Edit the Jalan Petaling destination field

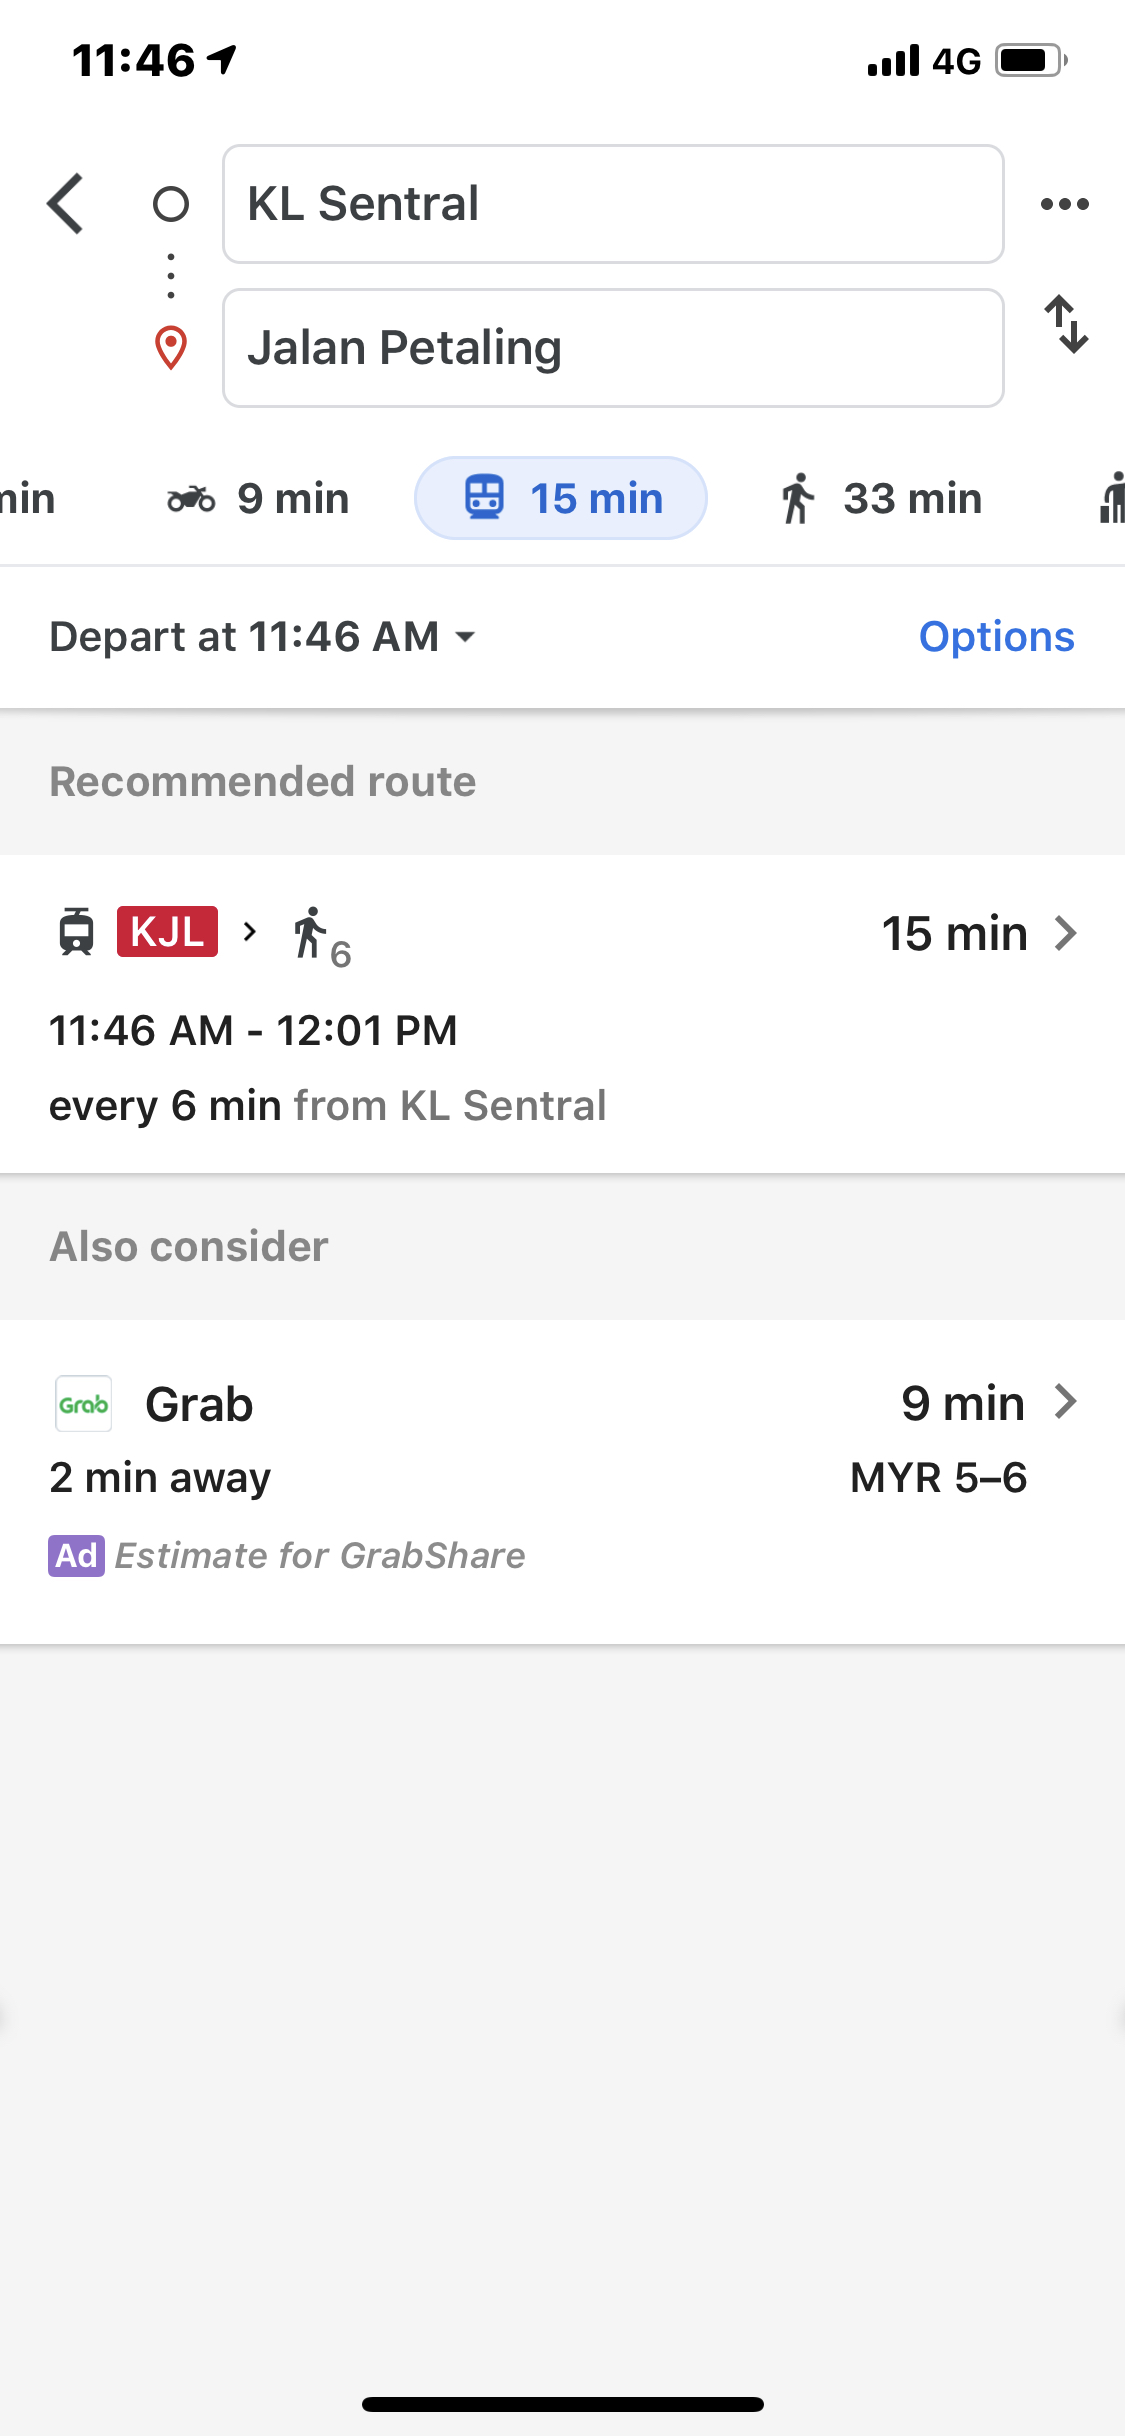(x=612, y=348)
